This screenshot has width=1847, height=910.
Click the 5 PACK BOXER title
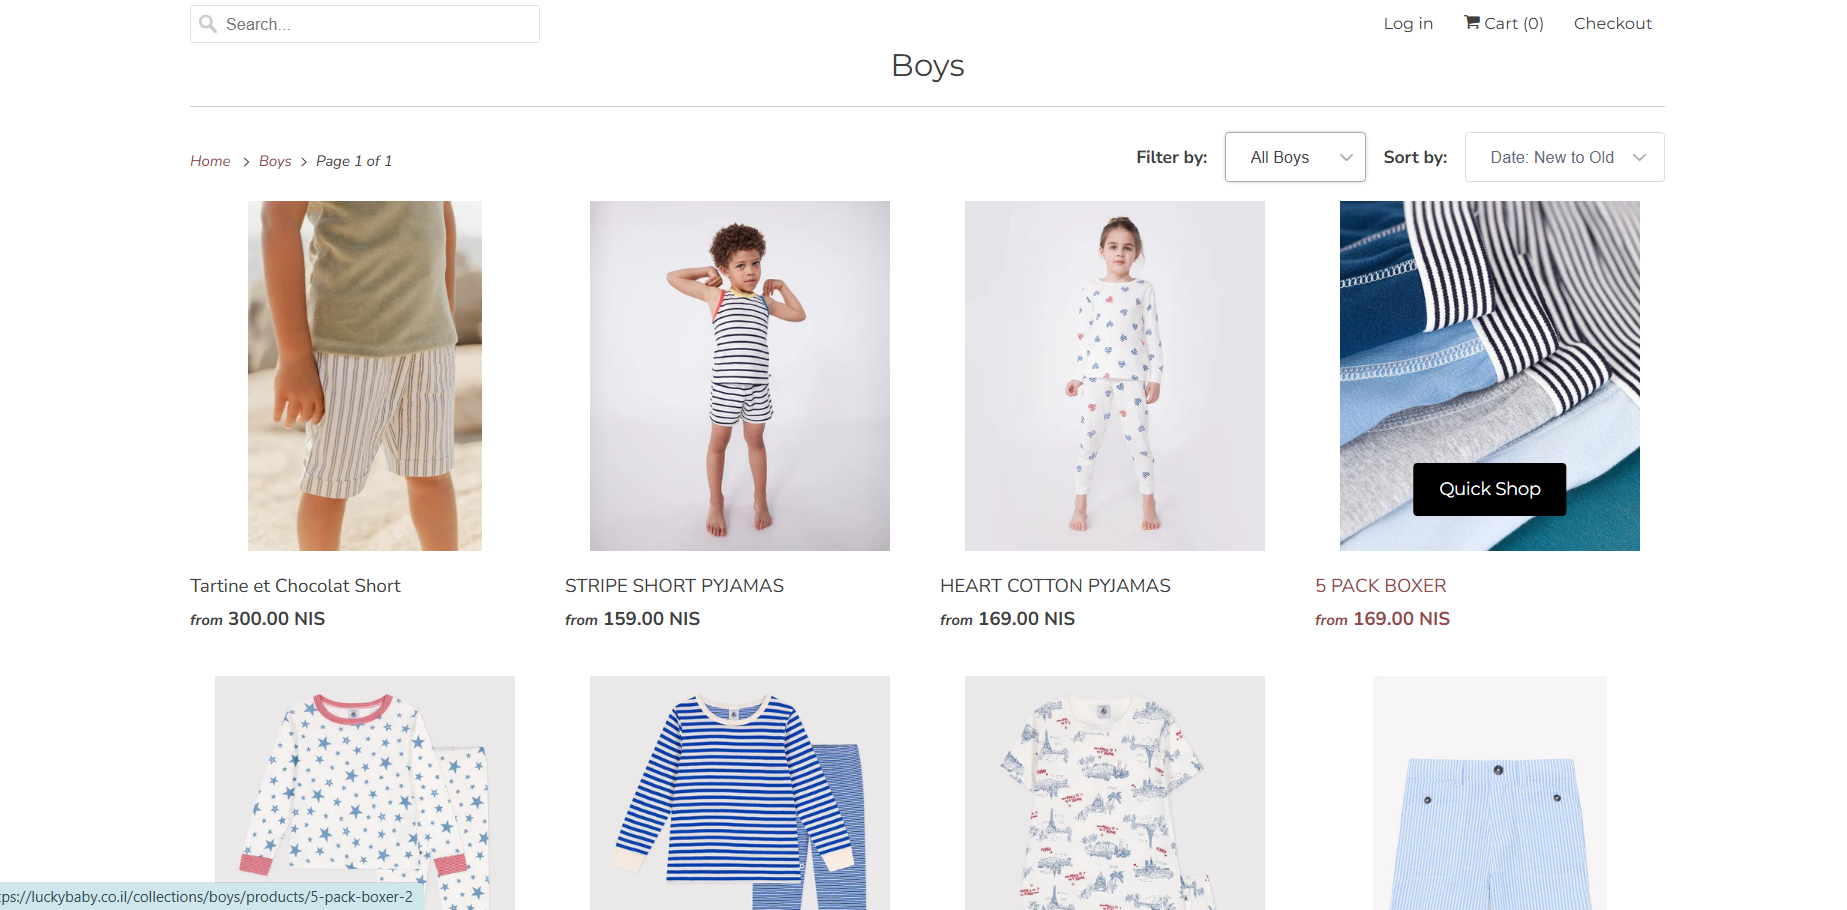pos(1380,586)
